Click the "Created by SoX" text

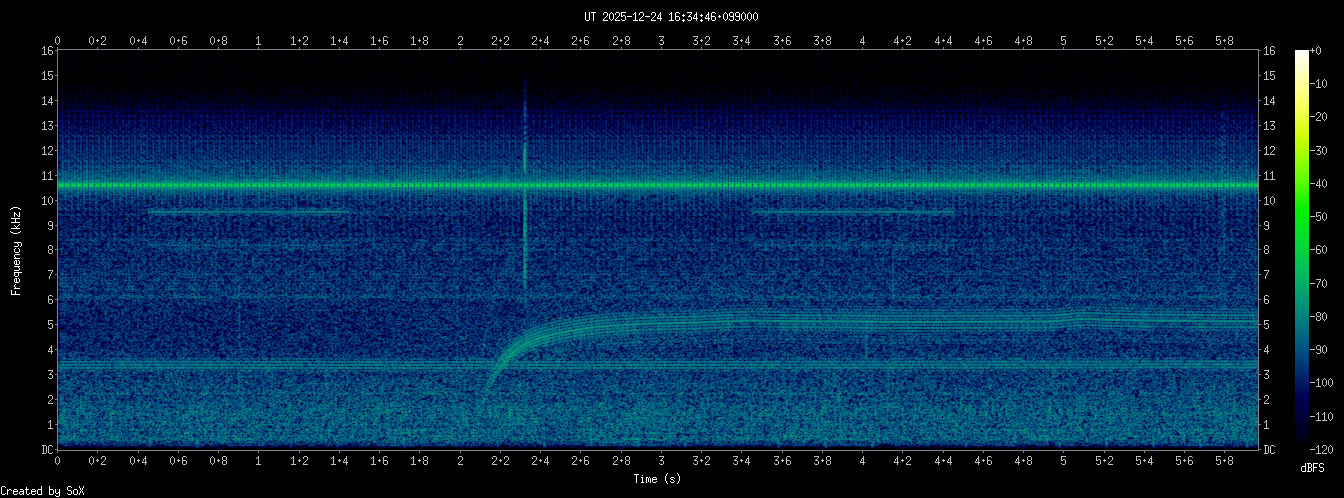pos(43,490)
